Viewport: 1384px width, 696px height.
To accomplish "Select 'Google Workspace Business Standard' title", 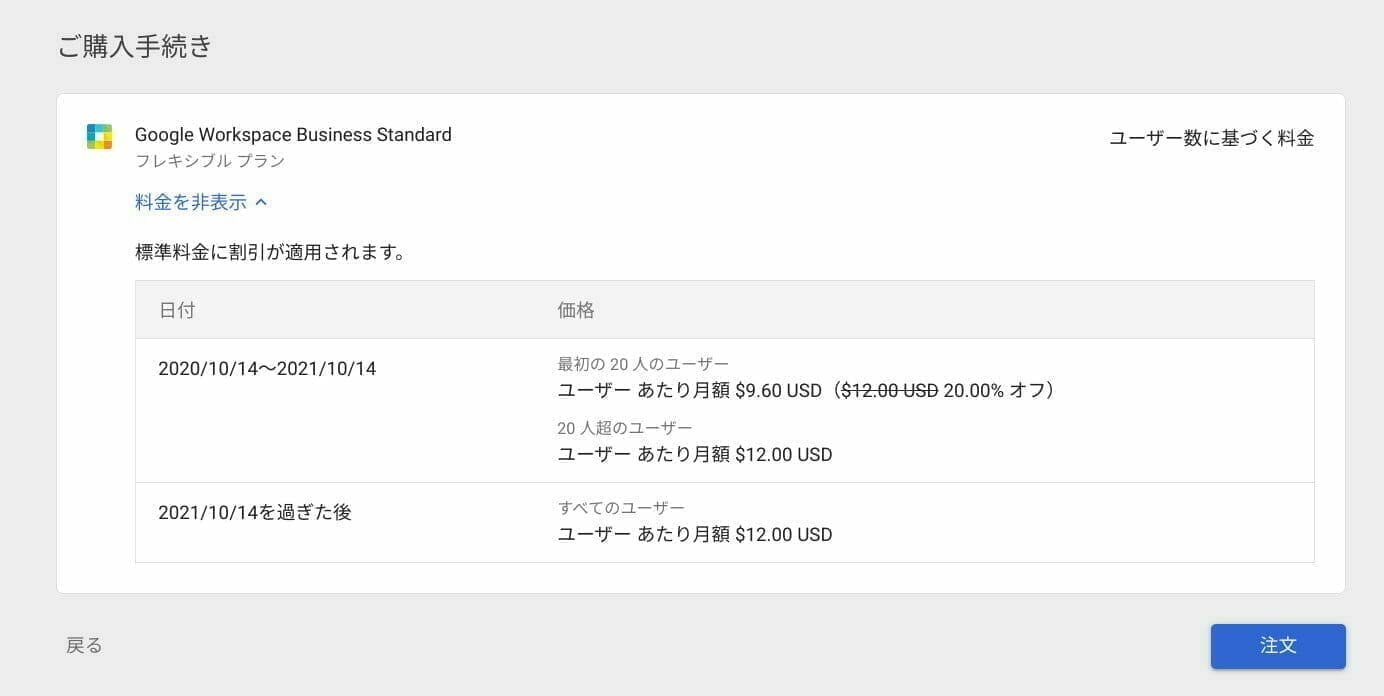I will click(293, 135).
